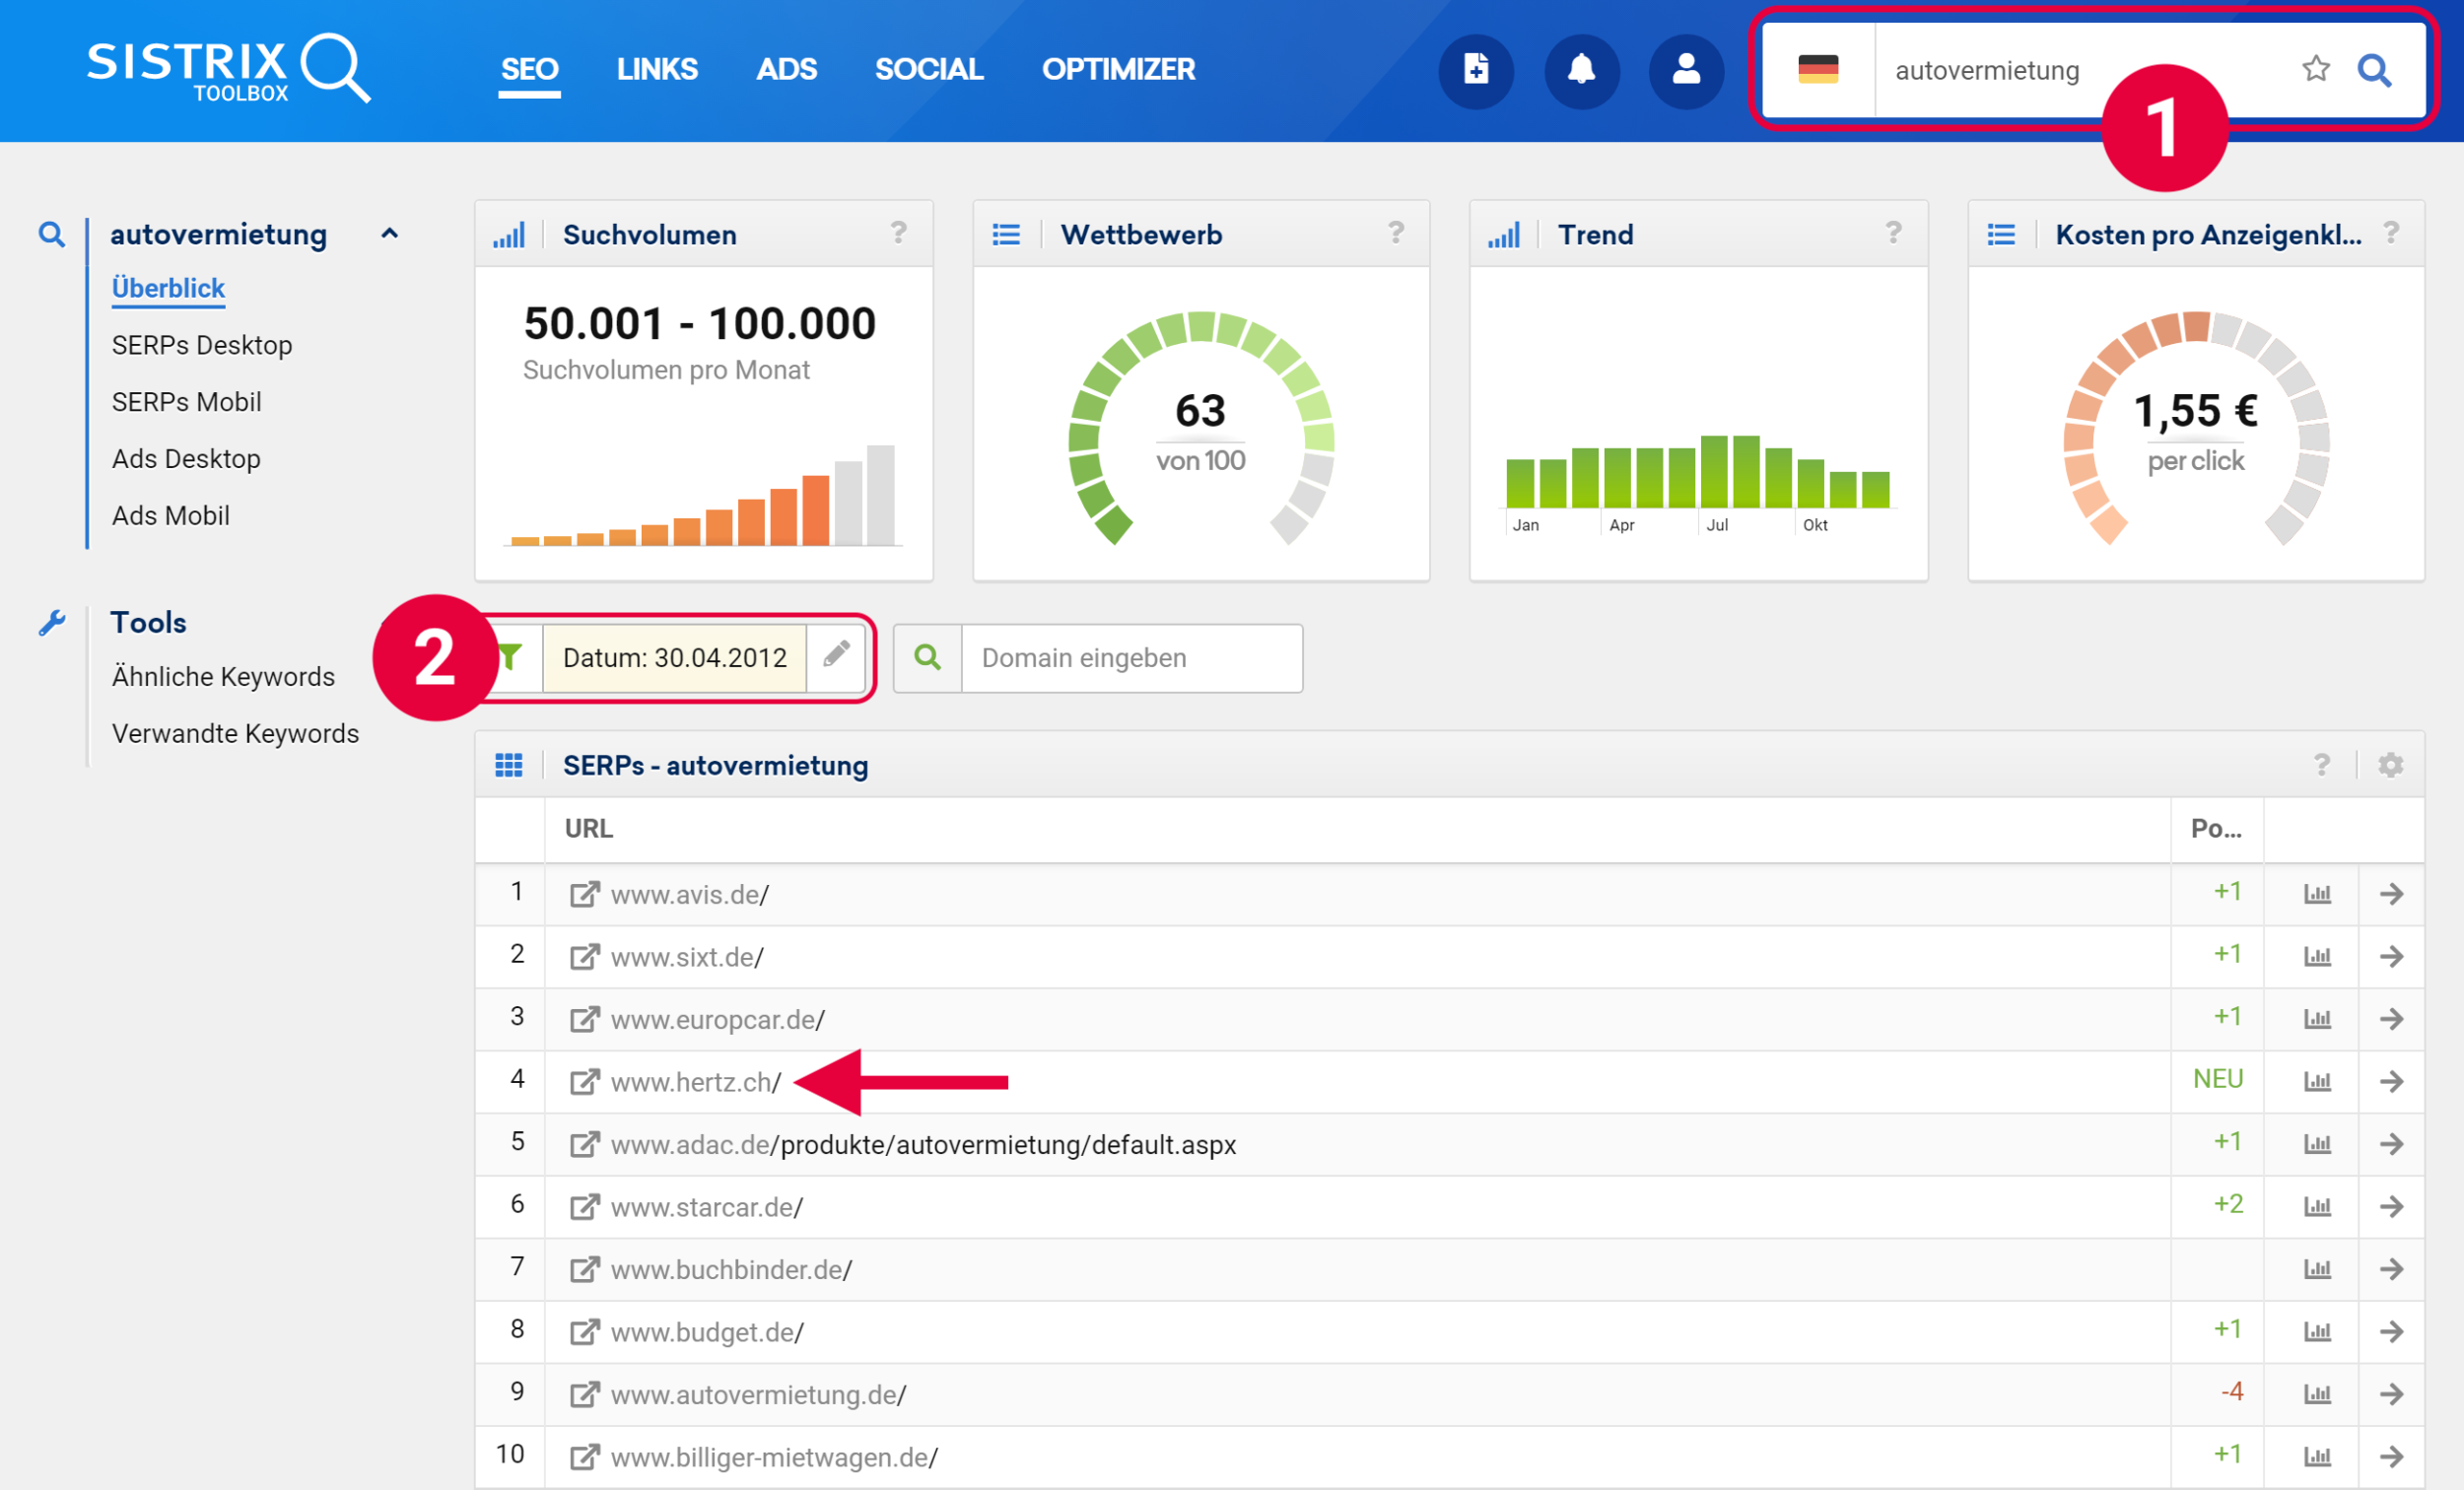Click arrow for www.billiger-mietwagen.de row
This screenshot has height=1490, width=2464.
point(2391,1457)
